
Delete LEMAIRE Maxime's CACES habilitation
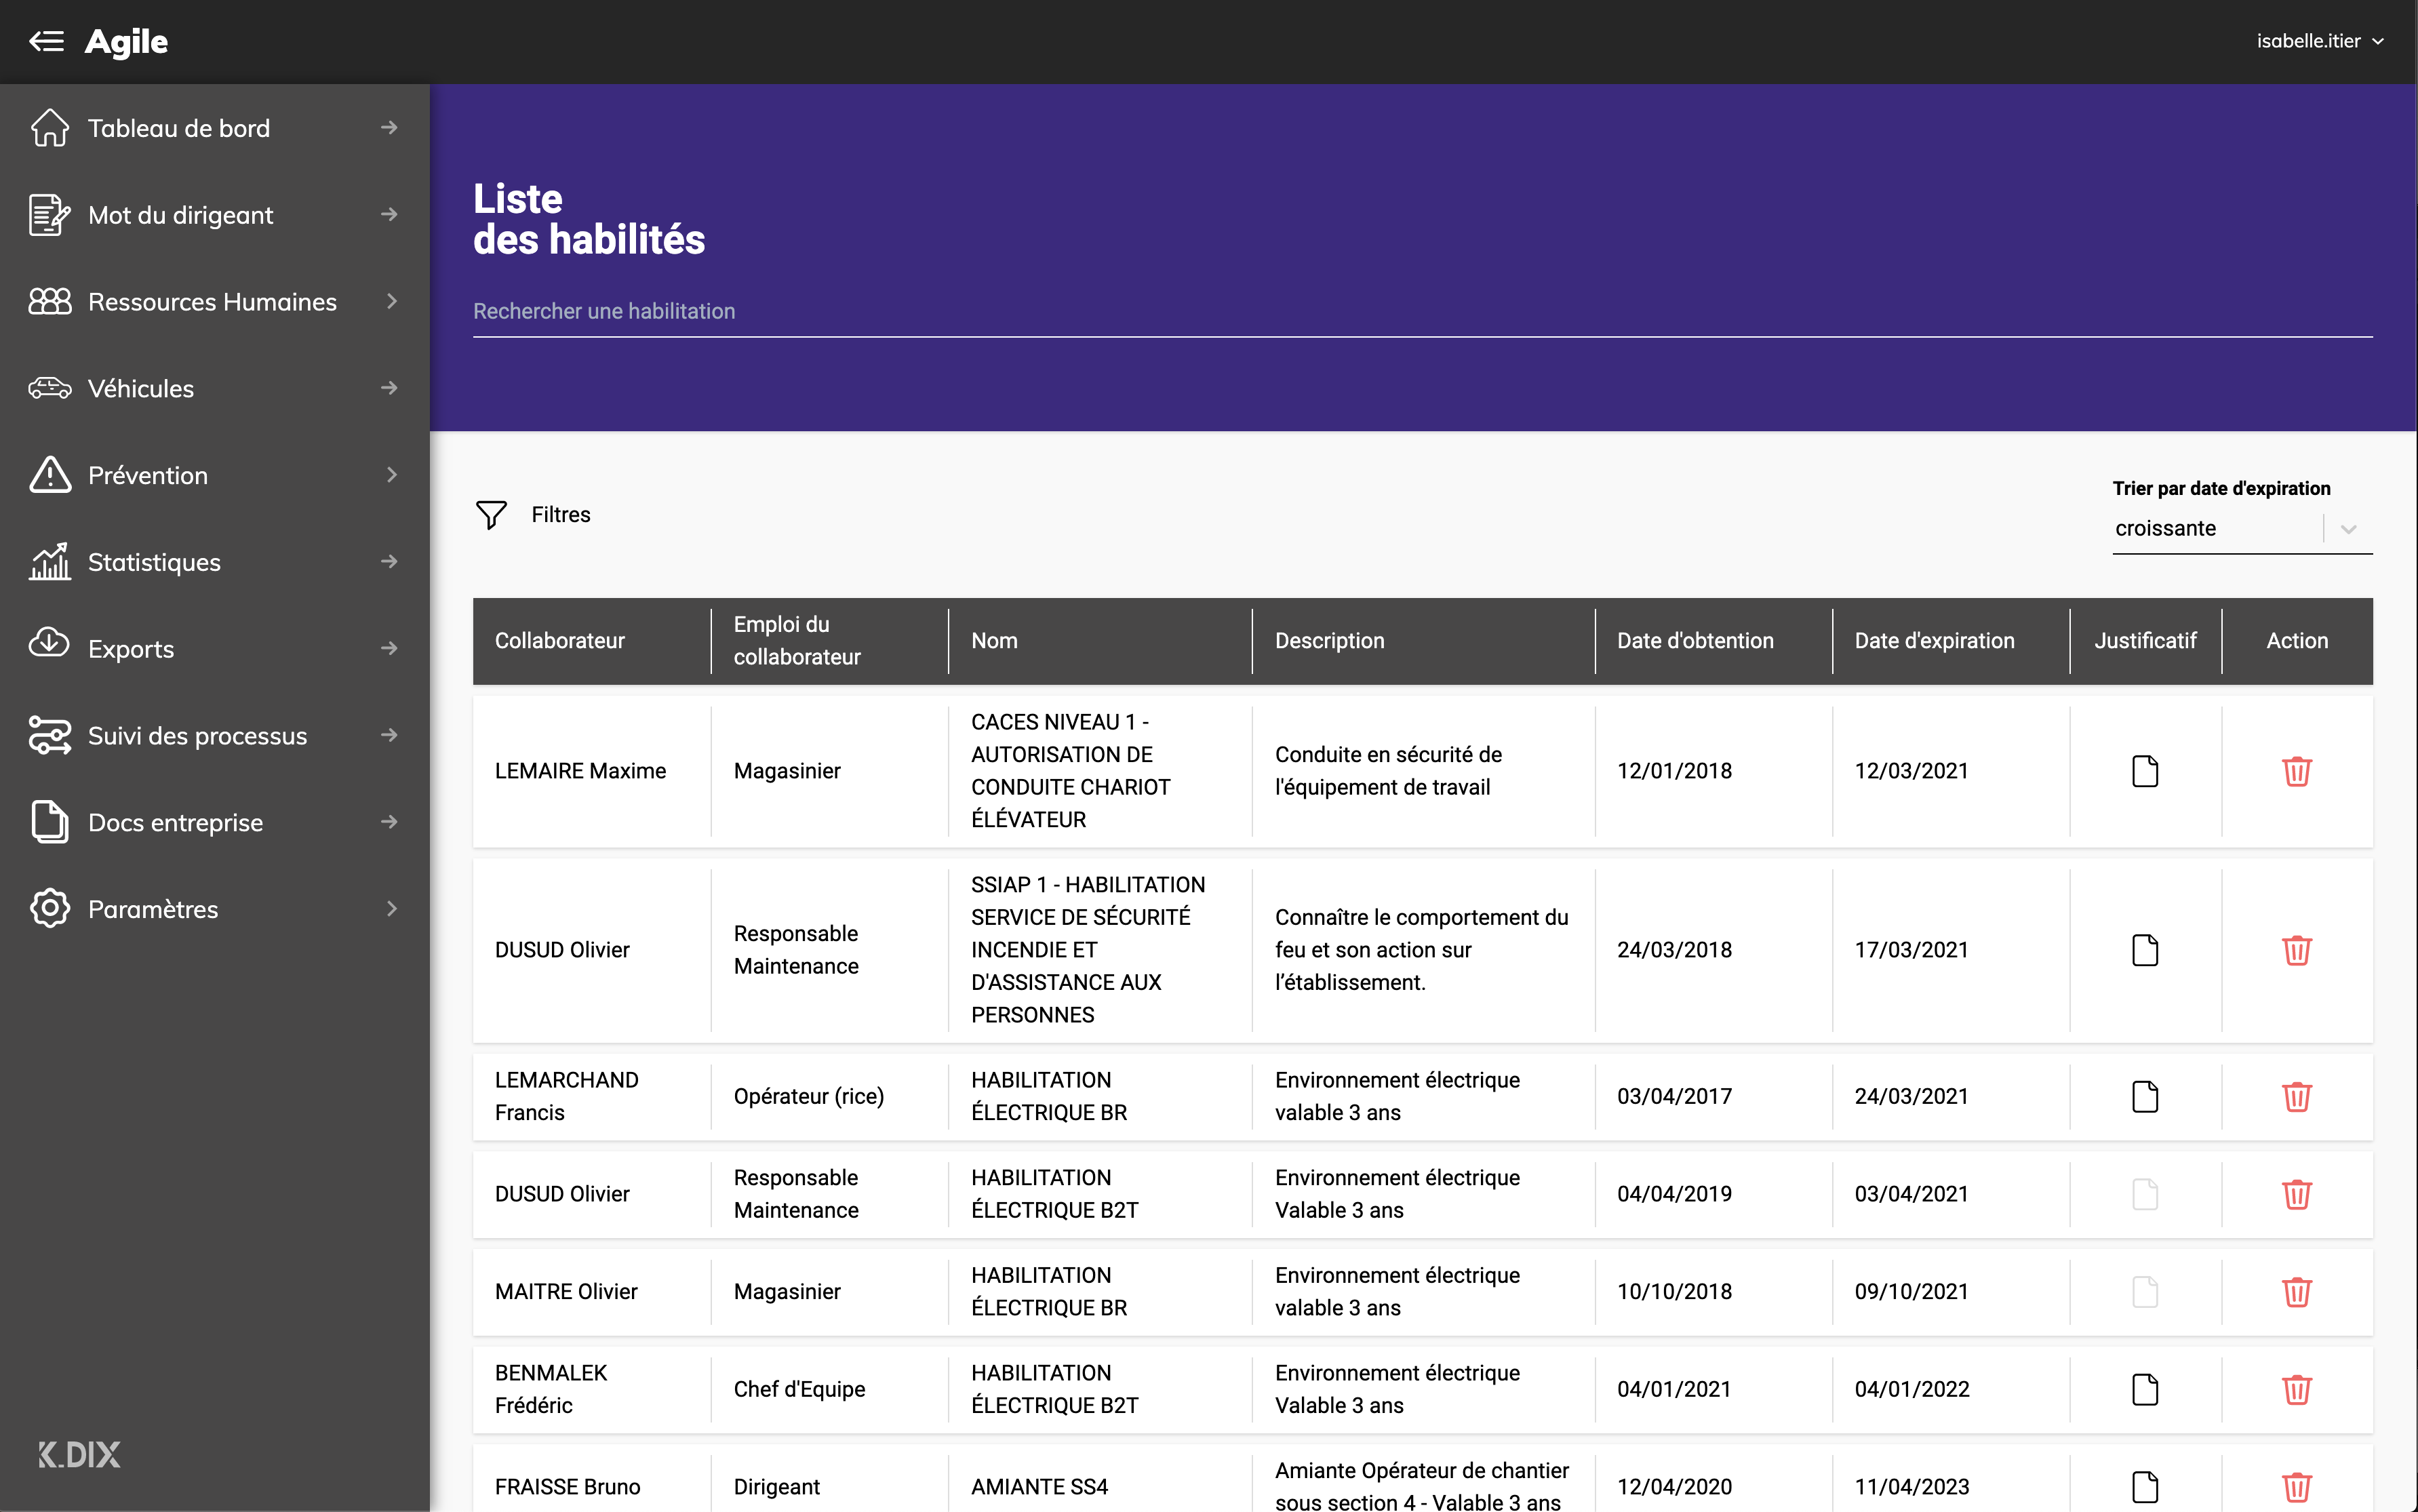(2297, 771)
